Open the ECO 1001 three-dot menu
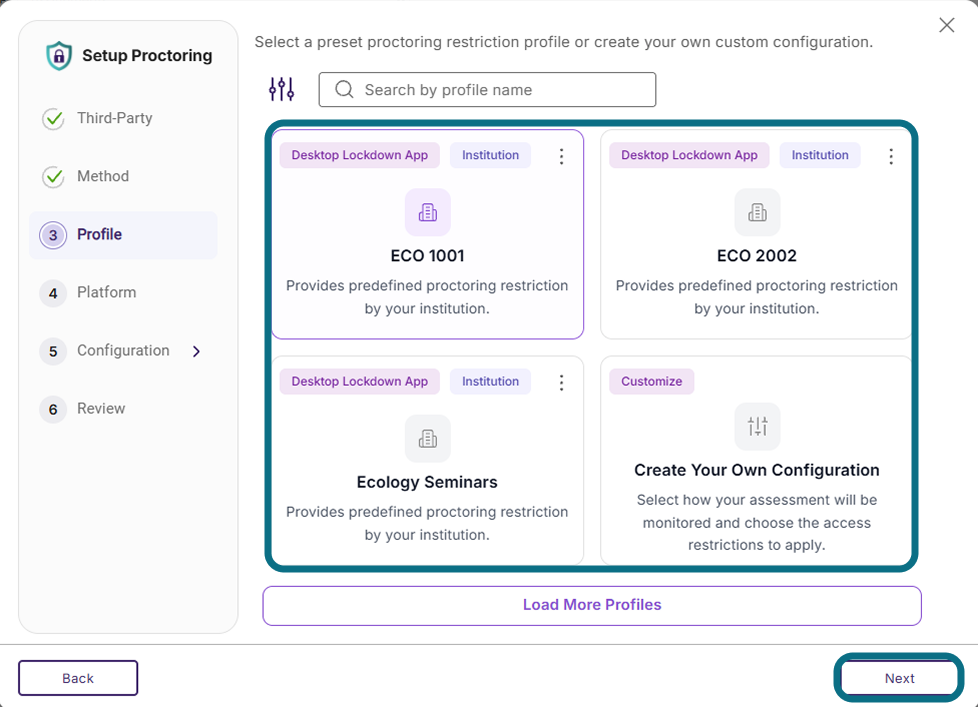978x707 pixels. click(561, 156)
